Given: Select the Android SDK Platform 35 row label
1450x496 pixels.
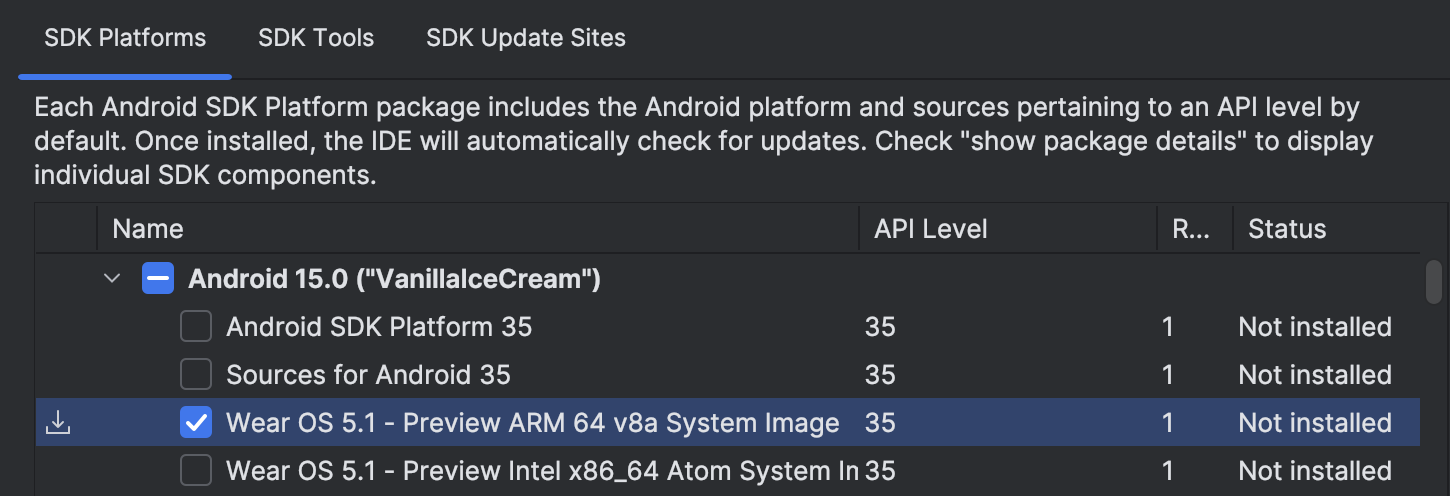Looking at the screenshot, I should (379, 327).
